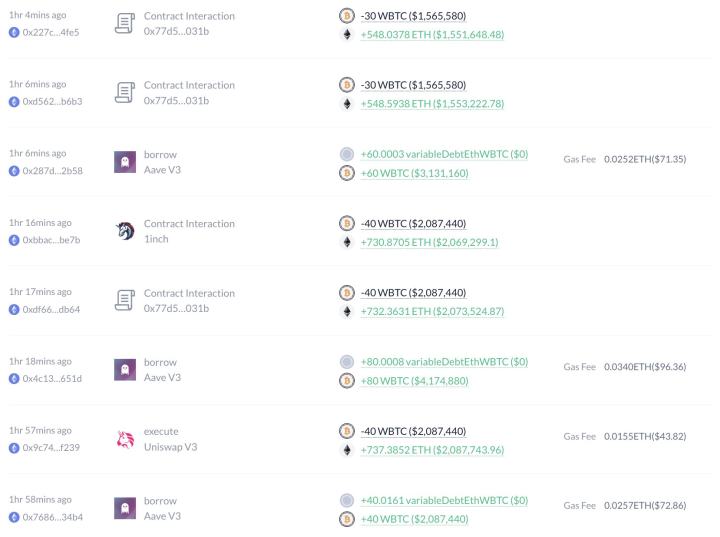720x537 pixels.
Task: Open transaction hash 0x7686...34b4
Action: coord(52,517)
